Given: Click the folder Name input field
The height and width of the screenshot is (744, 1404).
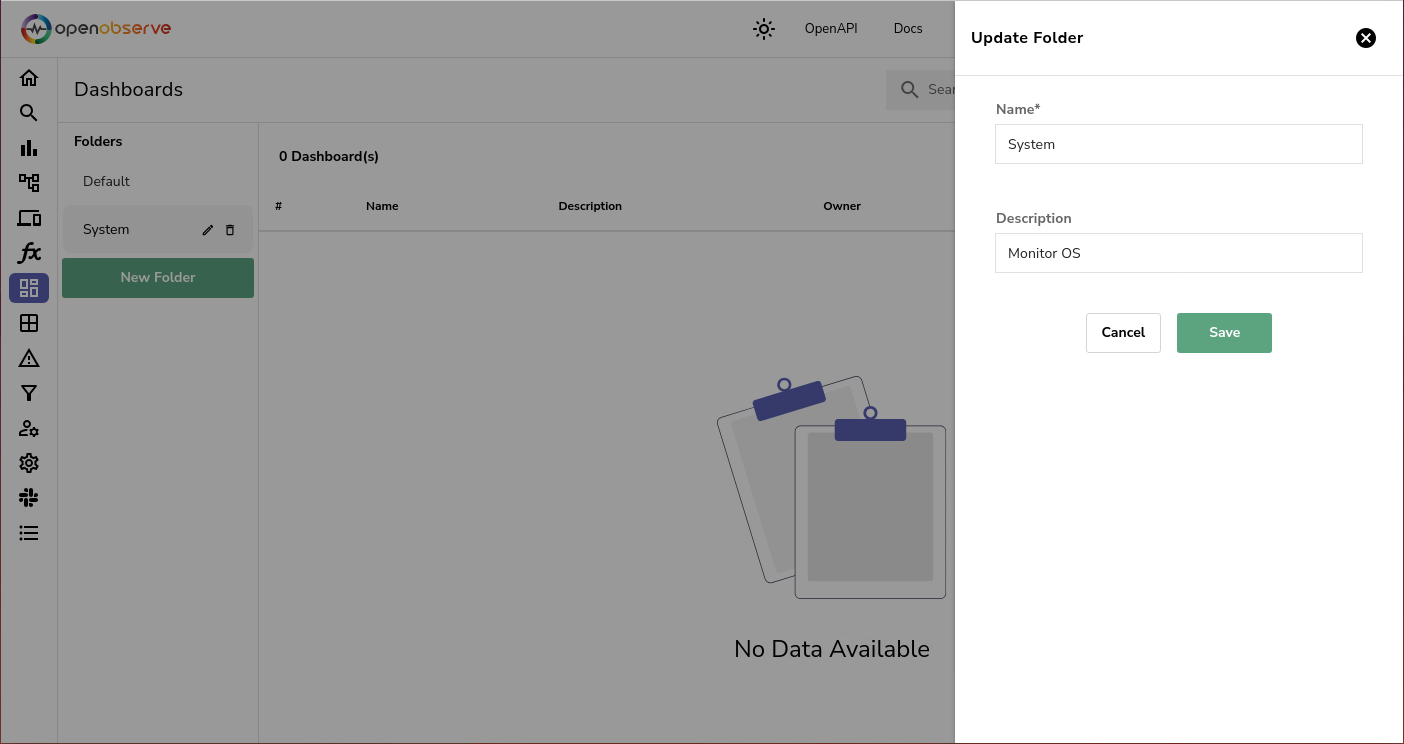Looking at the screenshot, I should 1179,144.
